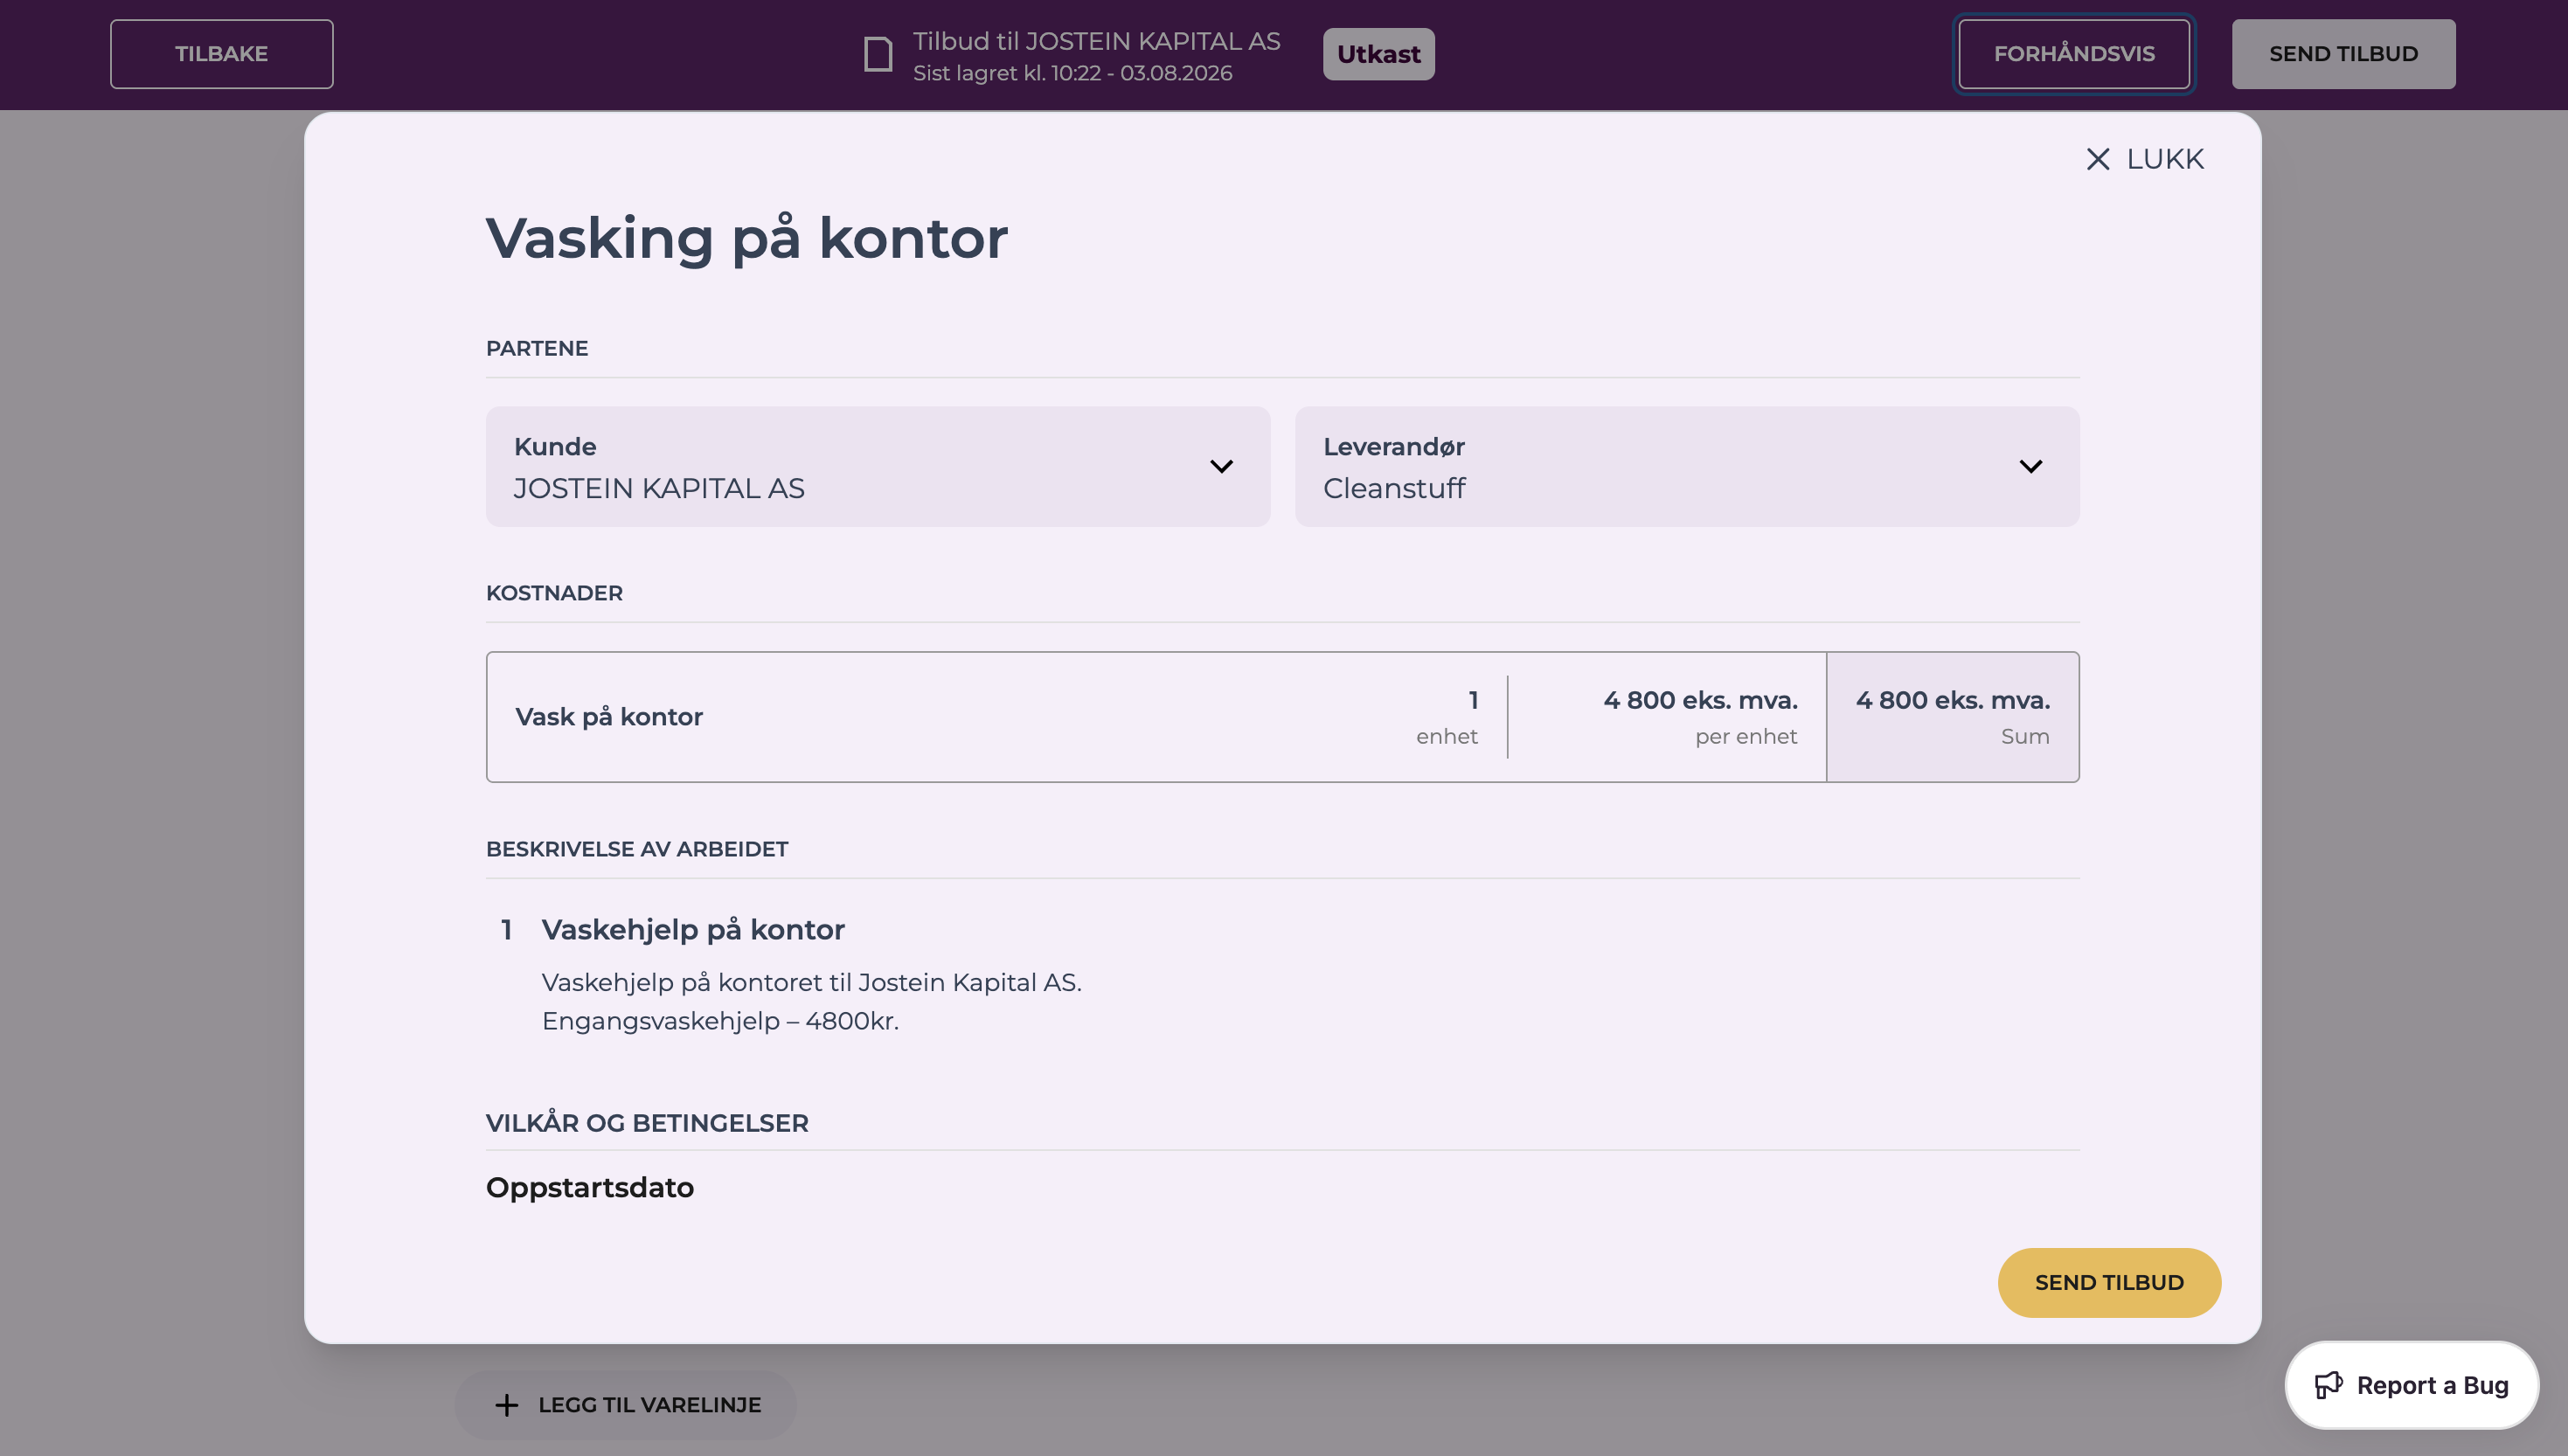Image resolution: width=2568 pixels, height=1456 pixels.
Task: Expand the Kunde dropdown chevron
Action: coord(1221,467)
